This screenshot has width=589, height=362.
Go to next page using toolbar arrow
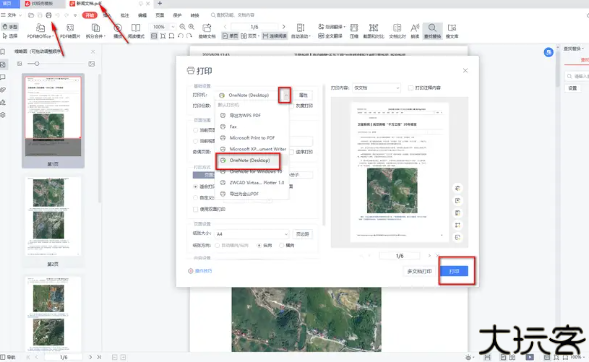(x=284, y=27)
